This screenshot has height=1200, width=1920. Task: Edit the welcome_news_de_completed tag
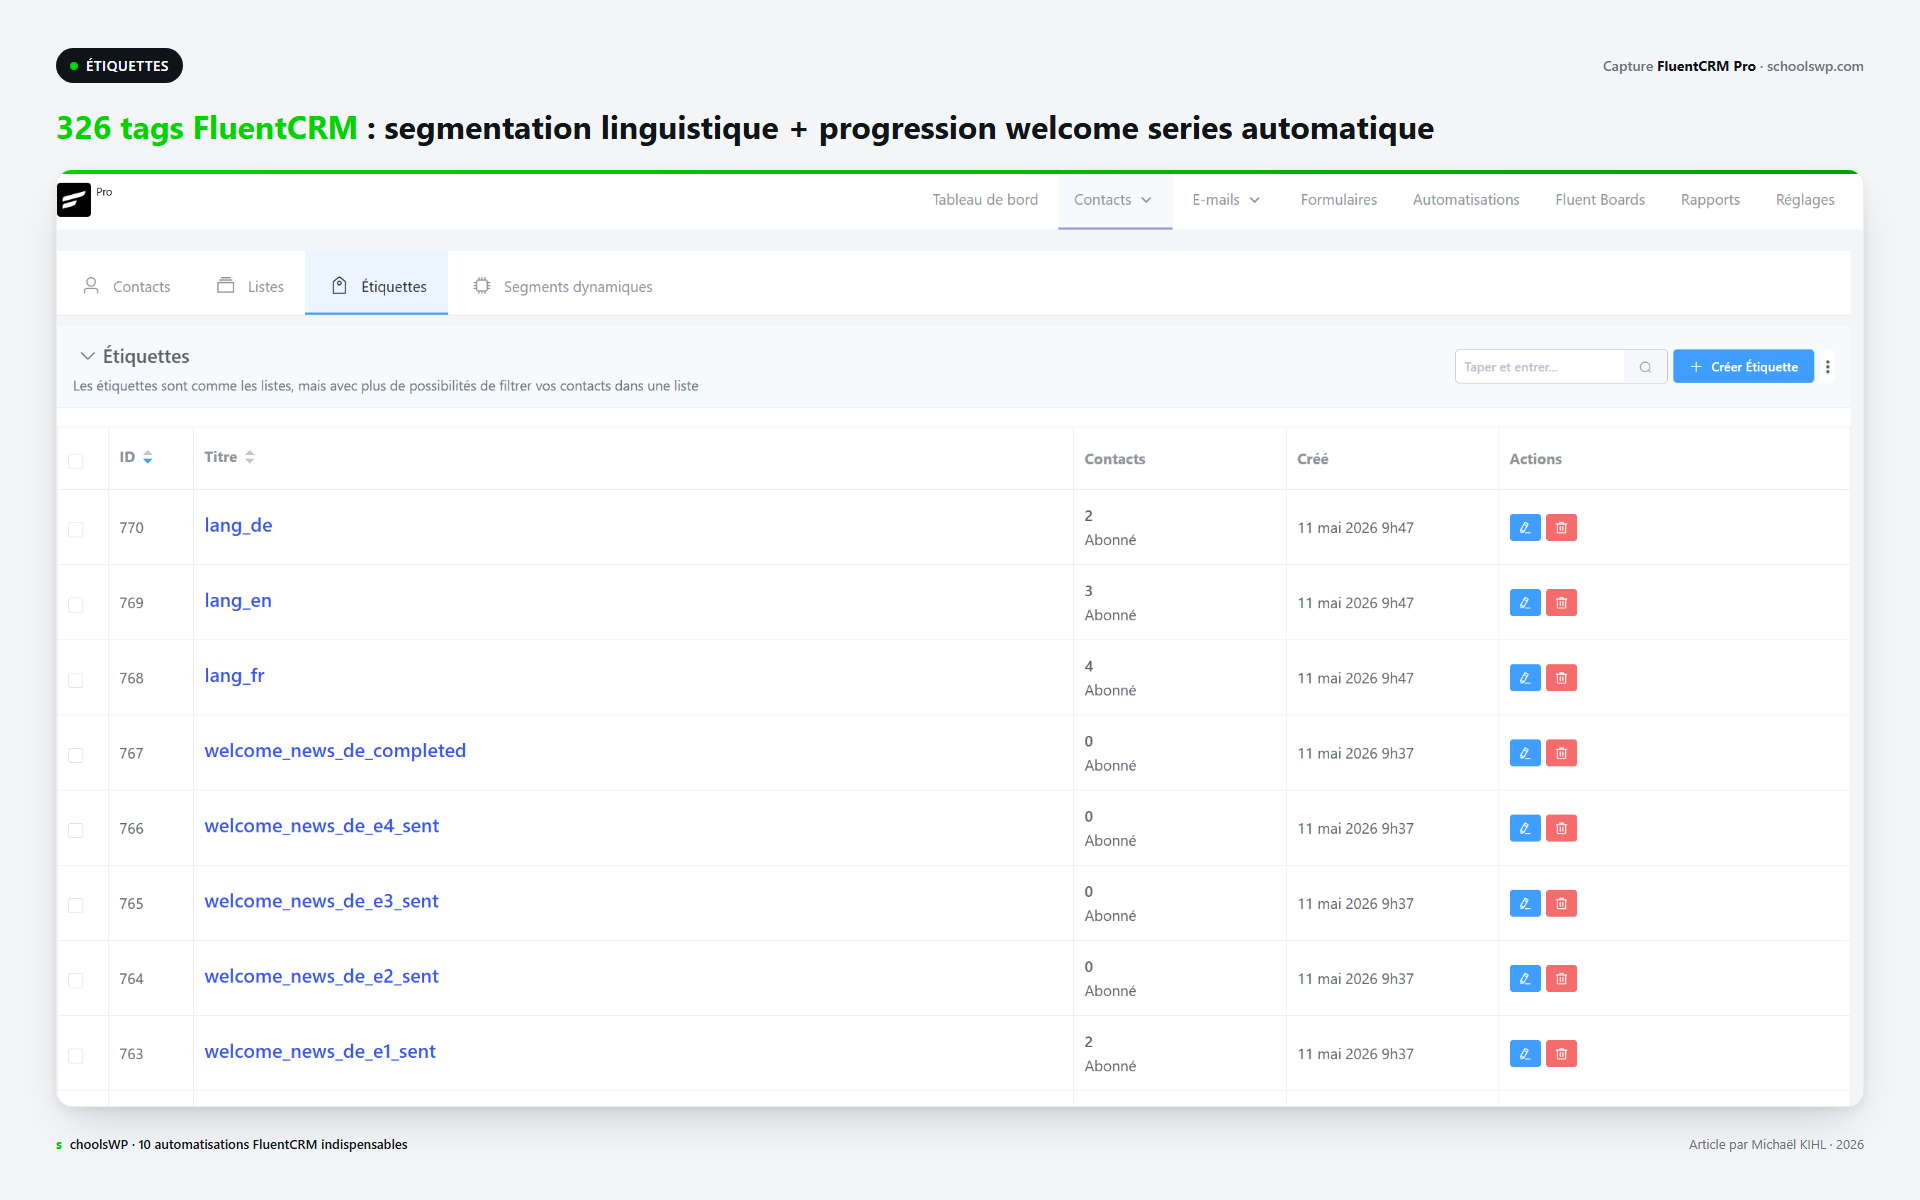[1525, 753]
